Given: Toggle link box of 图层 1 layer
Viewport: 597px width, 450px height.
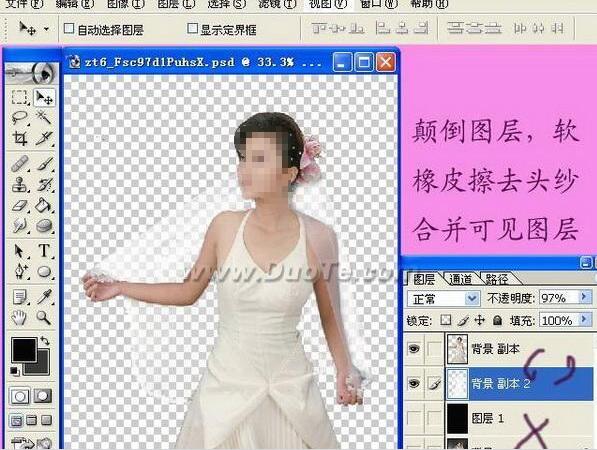Looking at the screenshot, I should tap(434, 418).
